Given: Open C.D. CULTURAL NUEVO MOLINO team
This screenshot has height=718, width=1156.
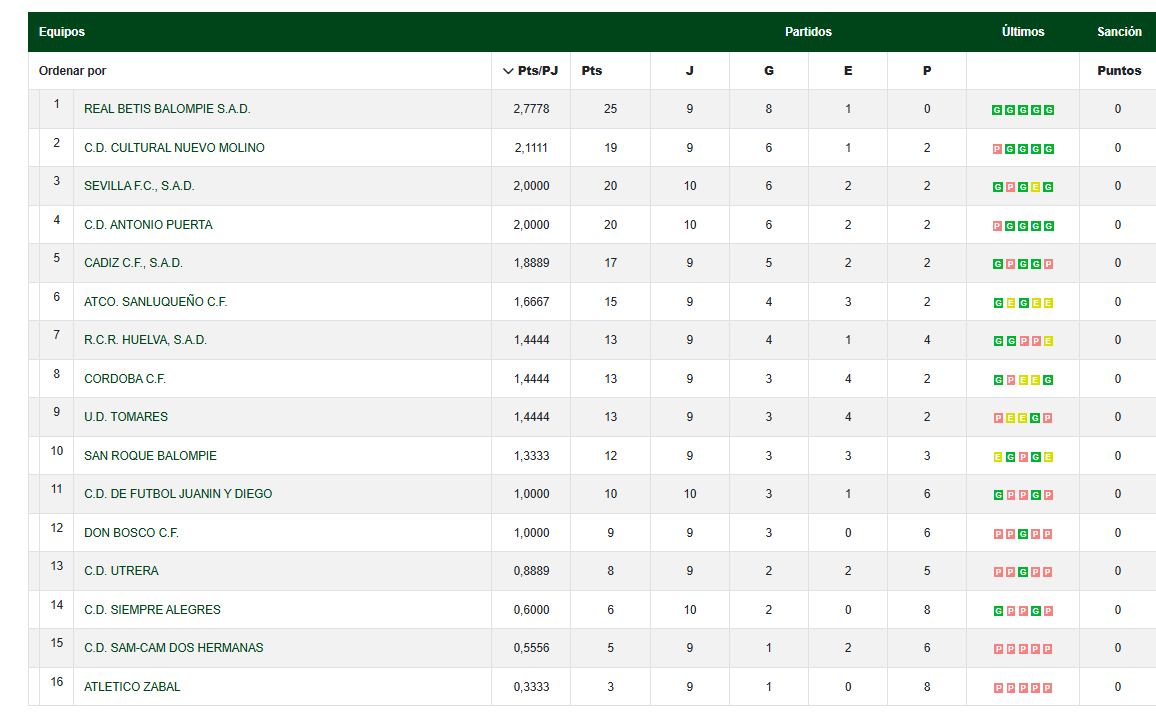Looking at the screenshot, I should tap(174, 147).
